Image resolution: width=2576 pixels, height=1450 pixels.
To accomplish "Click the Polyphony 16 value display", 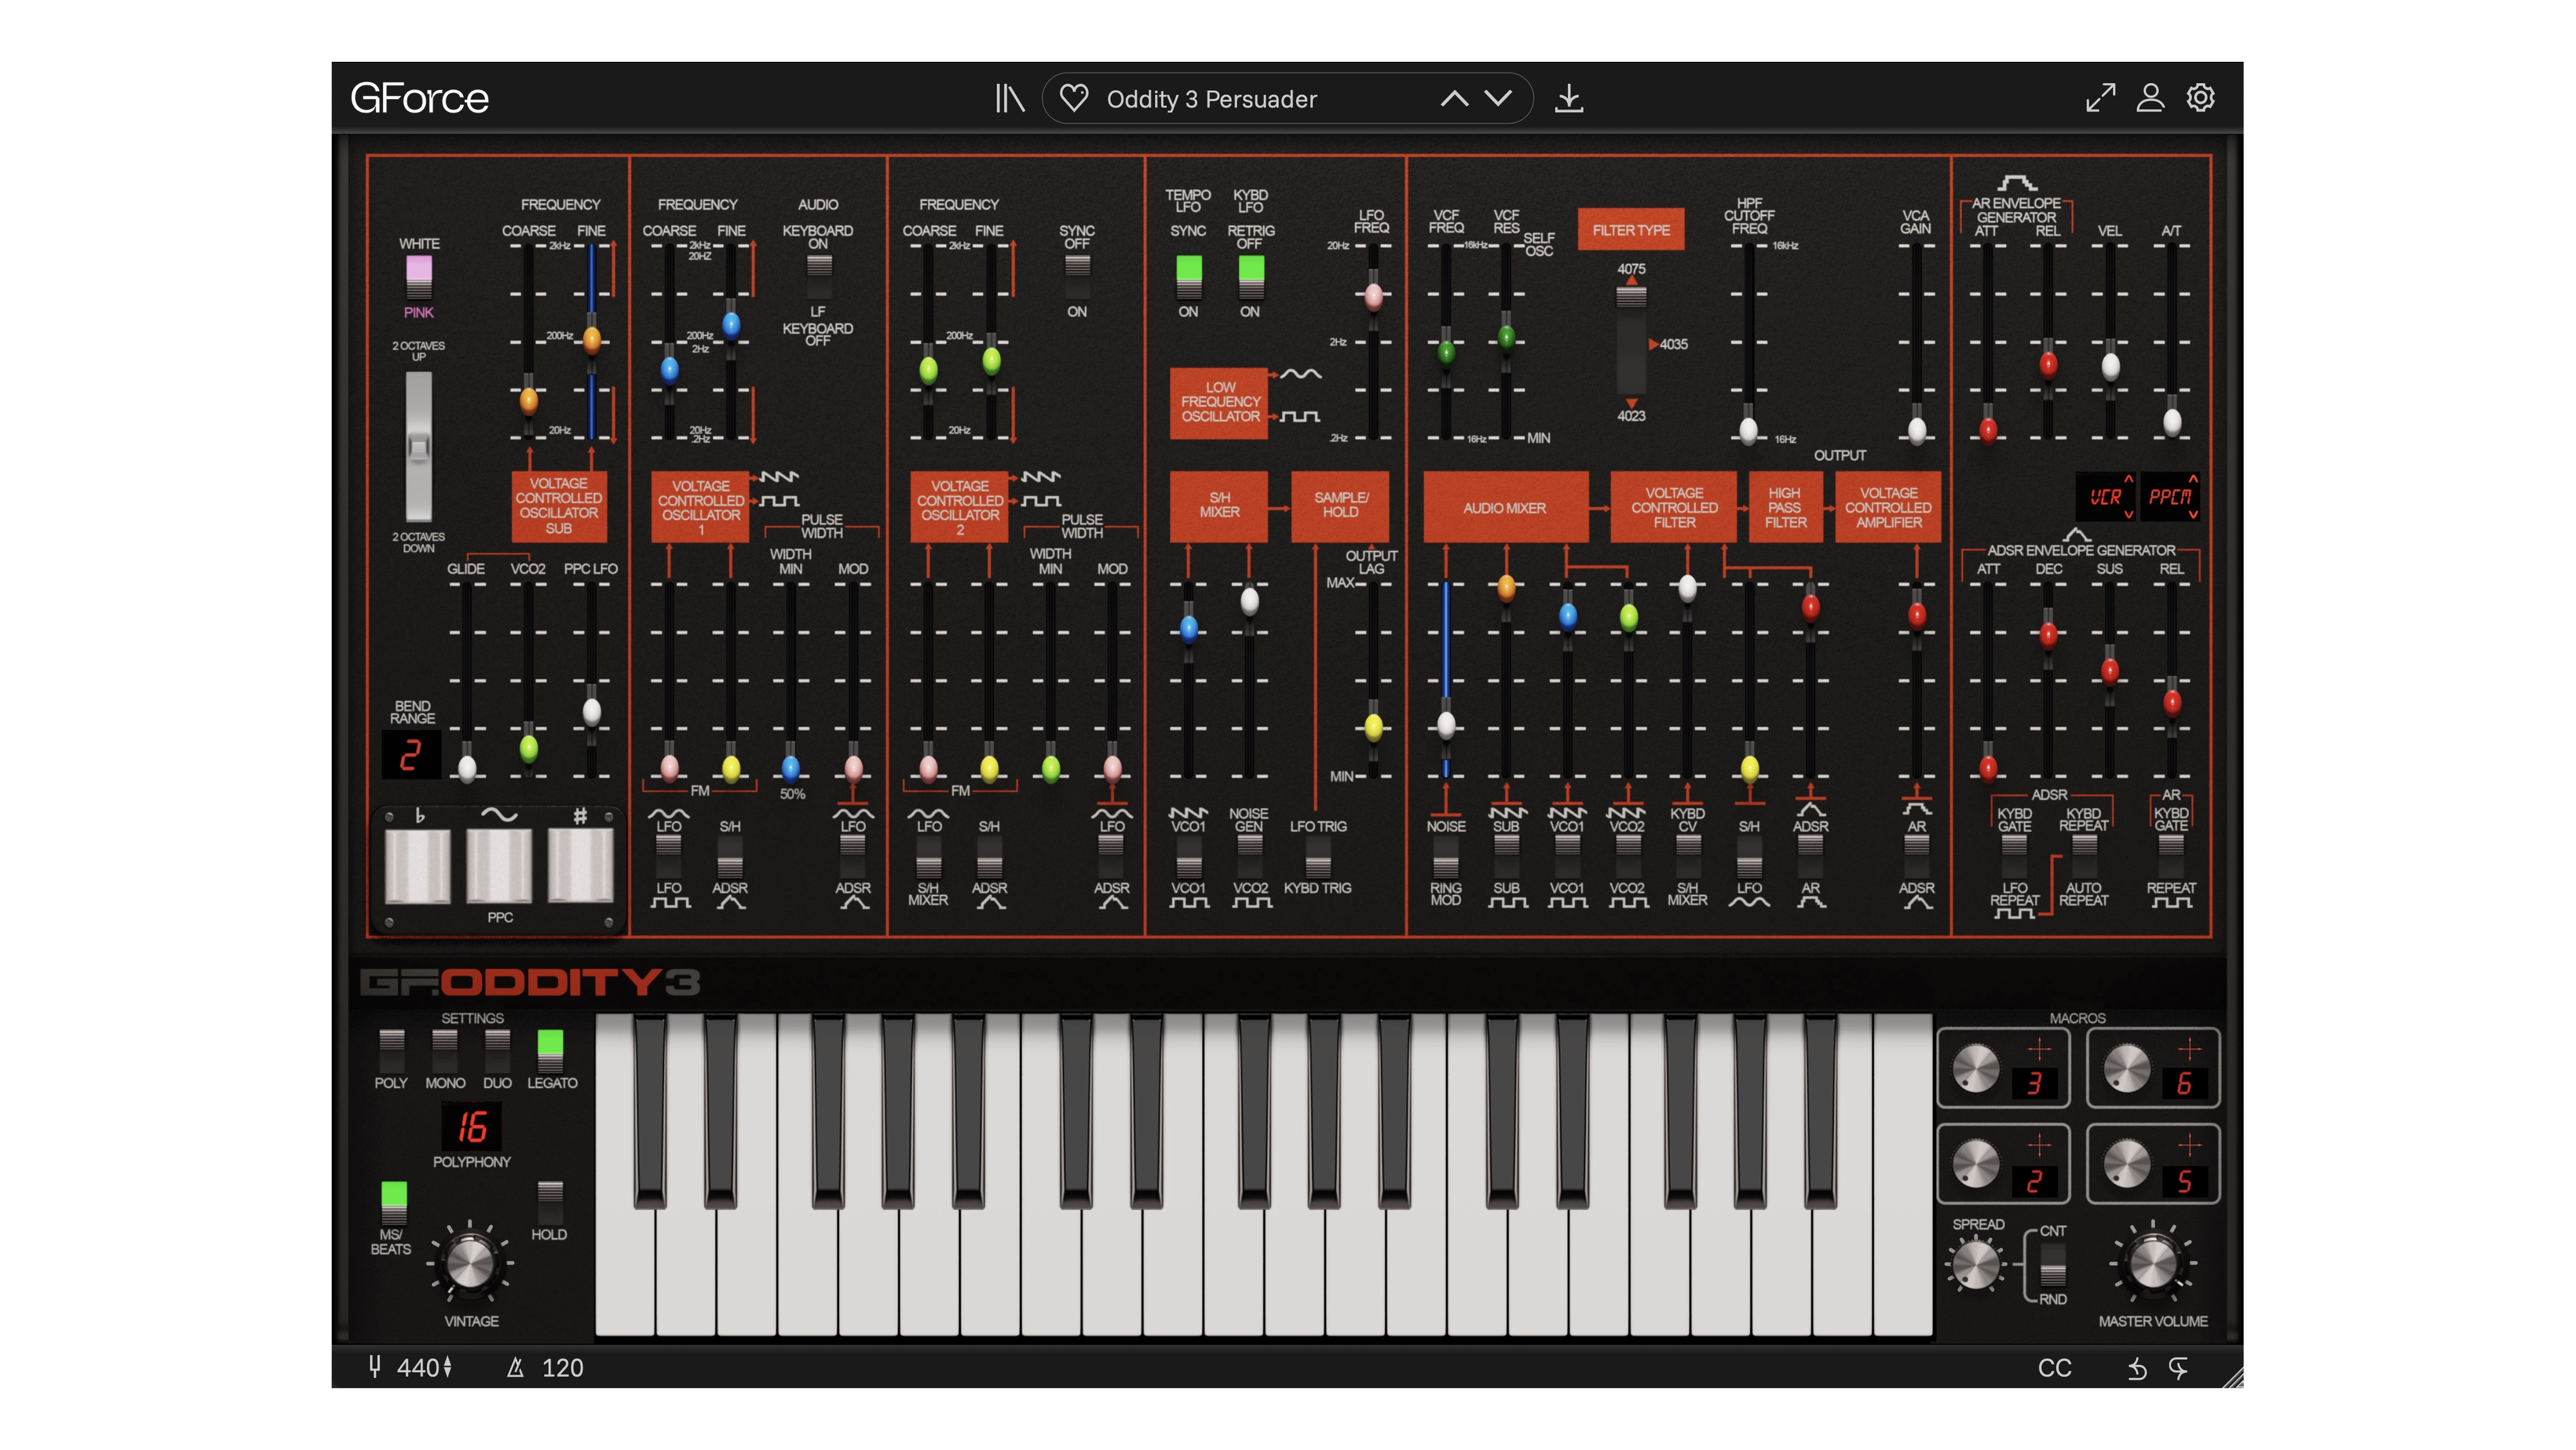I will 472,1127.
